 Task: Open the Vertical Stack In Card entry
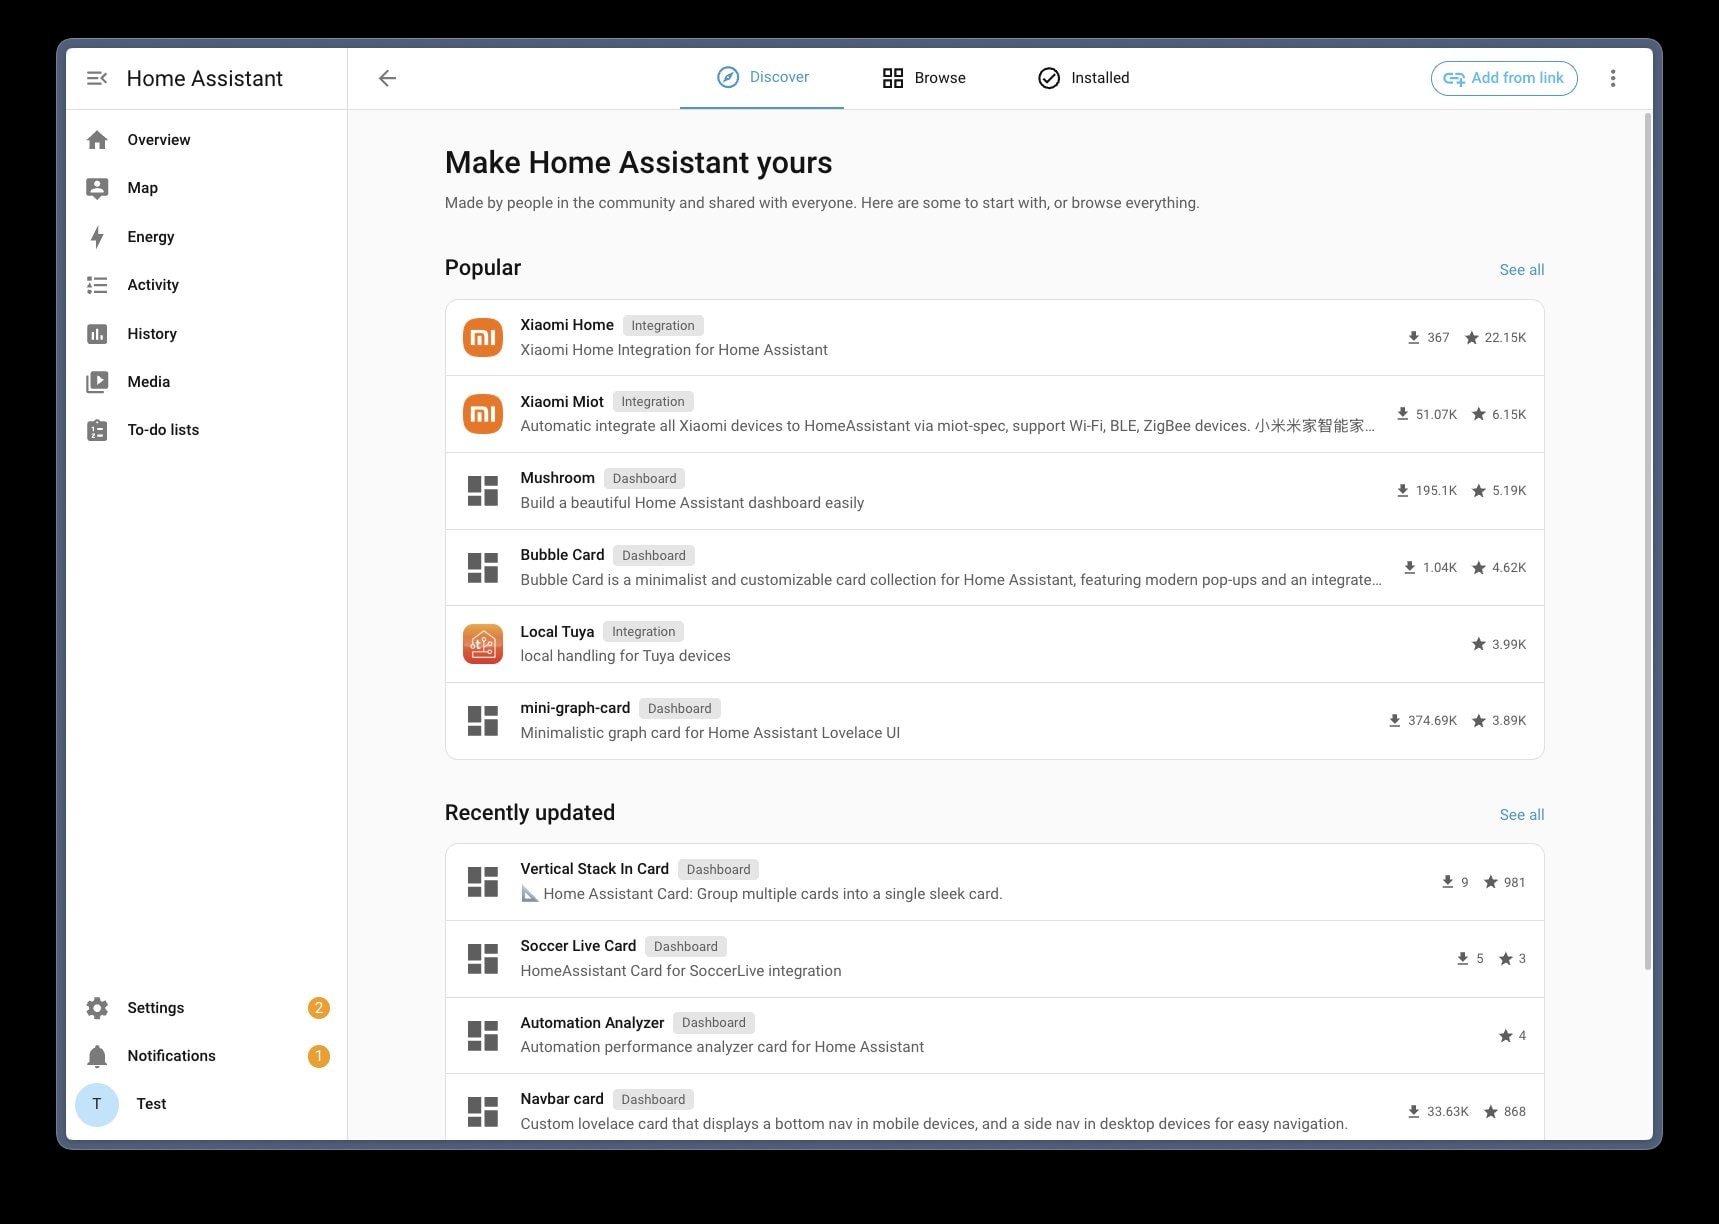[x=995, y=882]
